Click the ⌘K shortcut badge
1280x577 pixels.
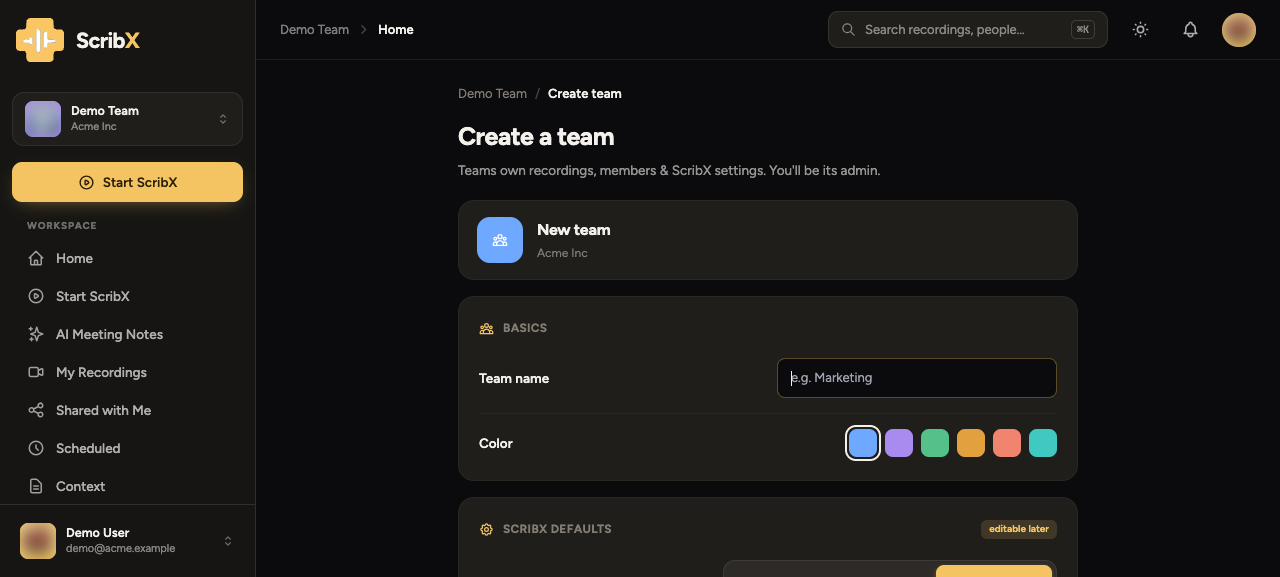coord(1082,30)
